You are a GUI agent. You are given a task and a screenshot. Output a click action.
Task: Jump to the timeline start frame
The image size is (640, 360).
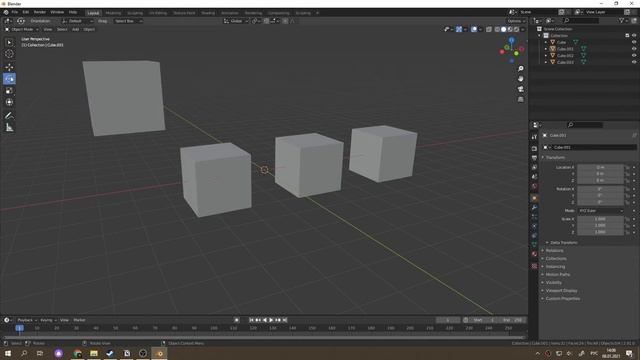(x=251, y=320)
